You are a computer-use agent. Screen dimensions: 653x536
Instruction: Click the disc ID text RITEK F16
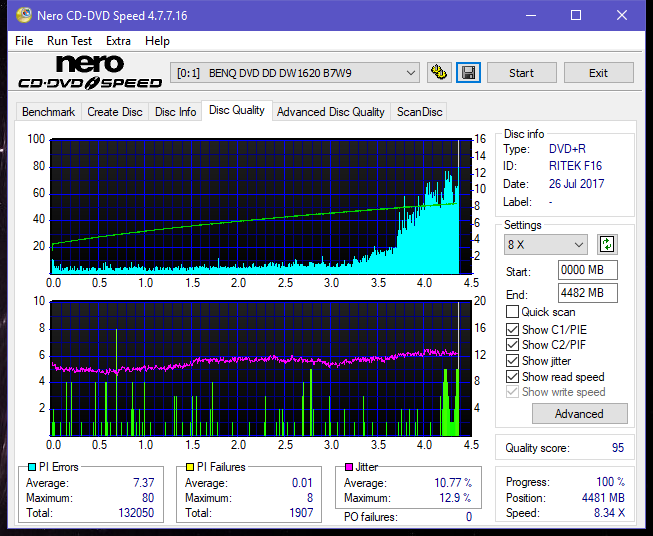[x=575, y=166]
